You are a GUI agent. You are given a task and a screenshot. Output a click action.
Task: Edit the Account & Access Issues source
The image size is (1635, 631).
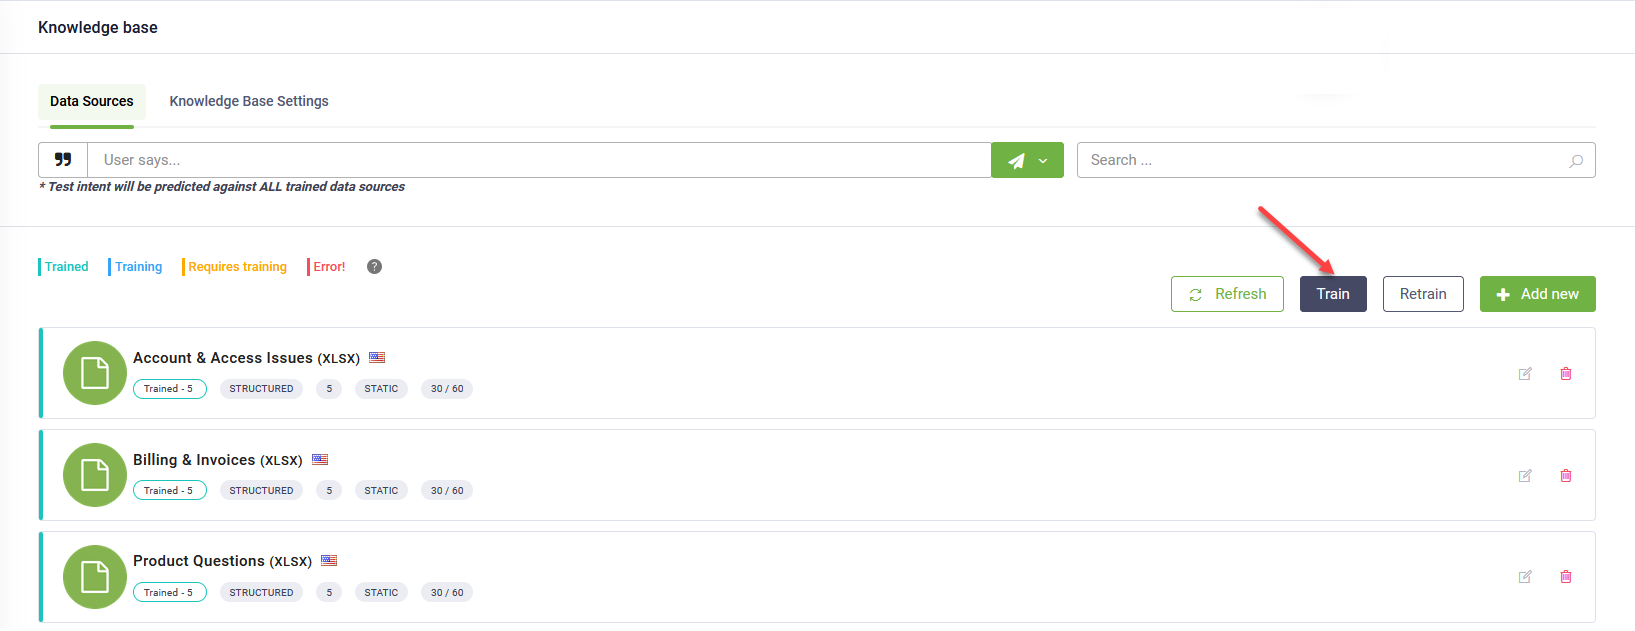click(x=1525, y=374)
